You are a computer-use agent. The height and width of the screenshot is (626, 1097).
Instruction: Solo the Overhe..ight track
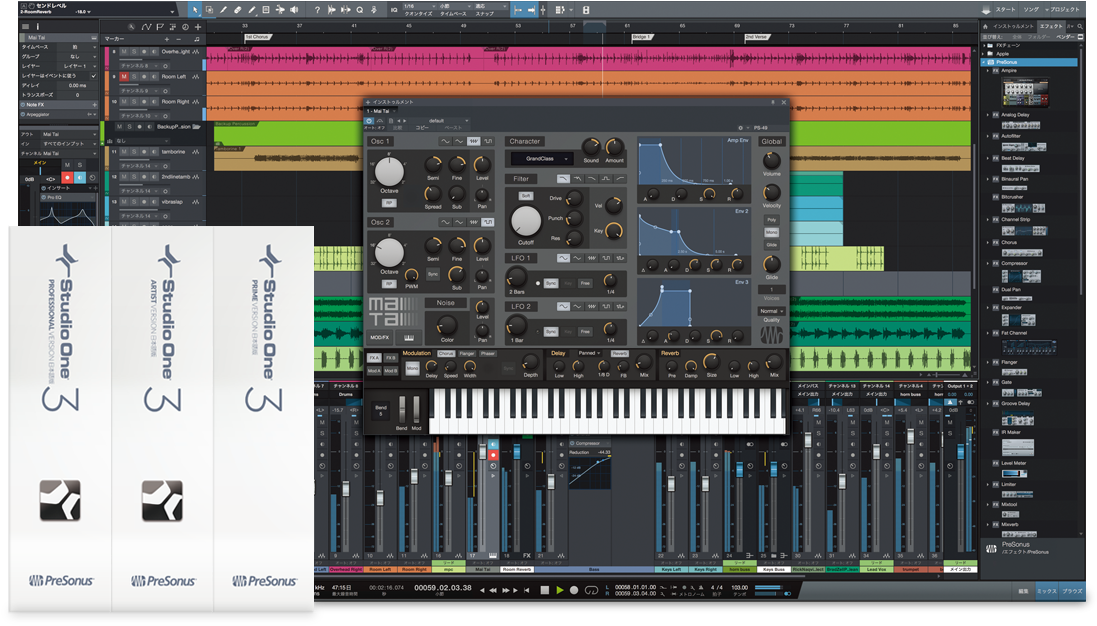134,52
